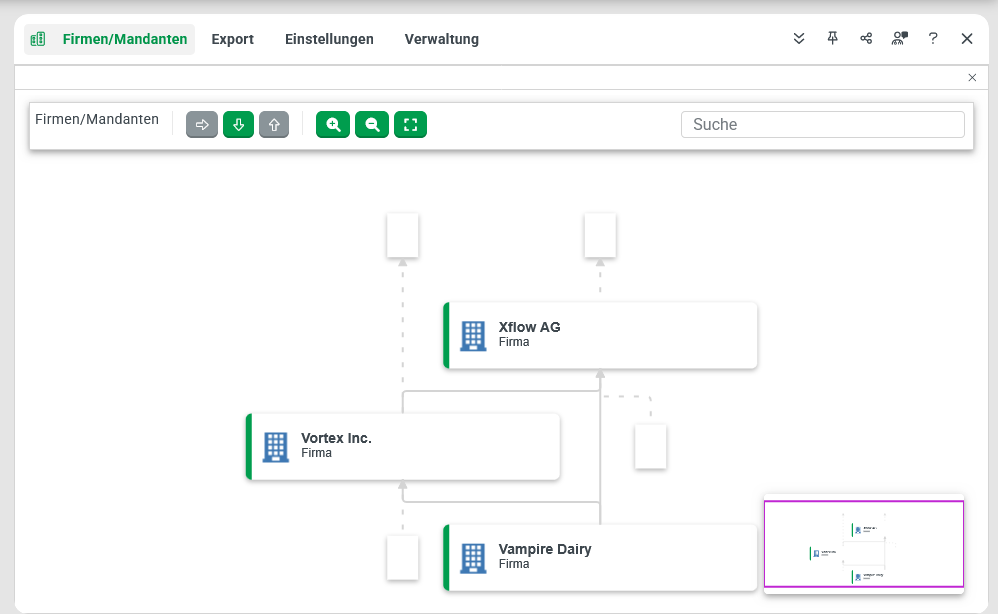Screen dimensions: 998x614
Task: Zoom in on the company diagram
Action: [333, 125]
